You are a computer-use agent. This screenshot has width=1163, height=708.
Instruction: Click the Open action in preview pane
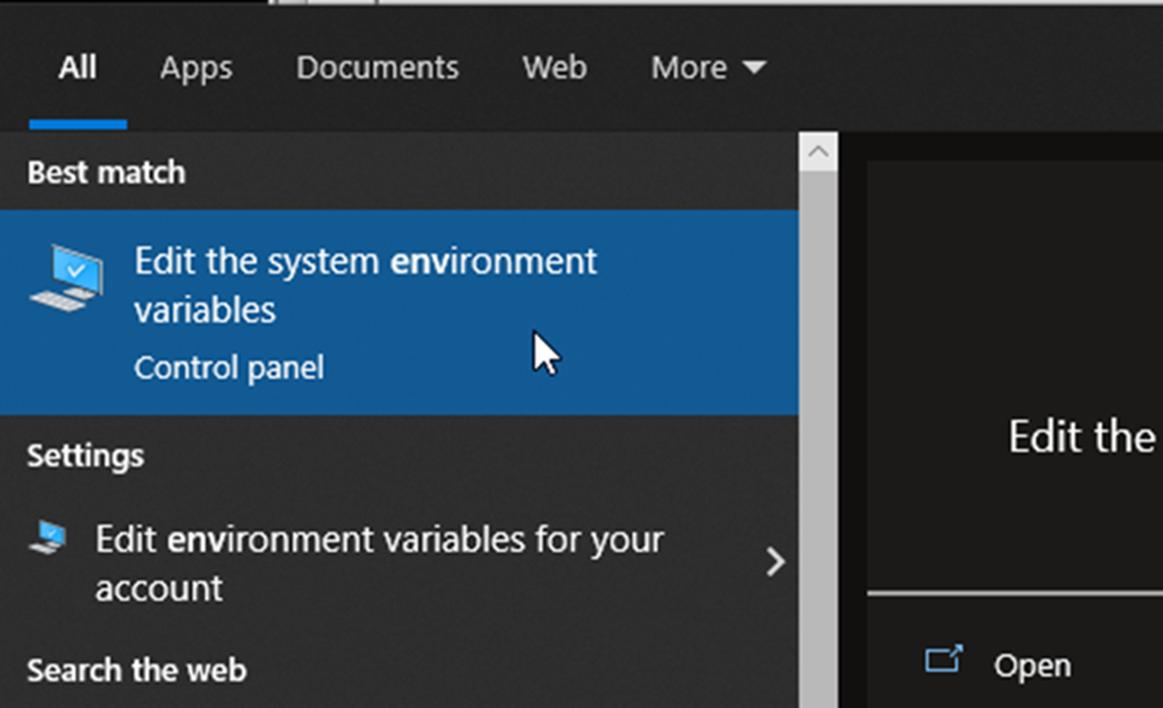[1032, 666]
